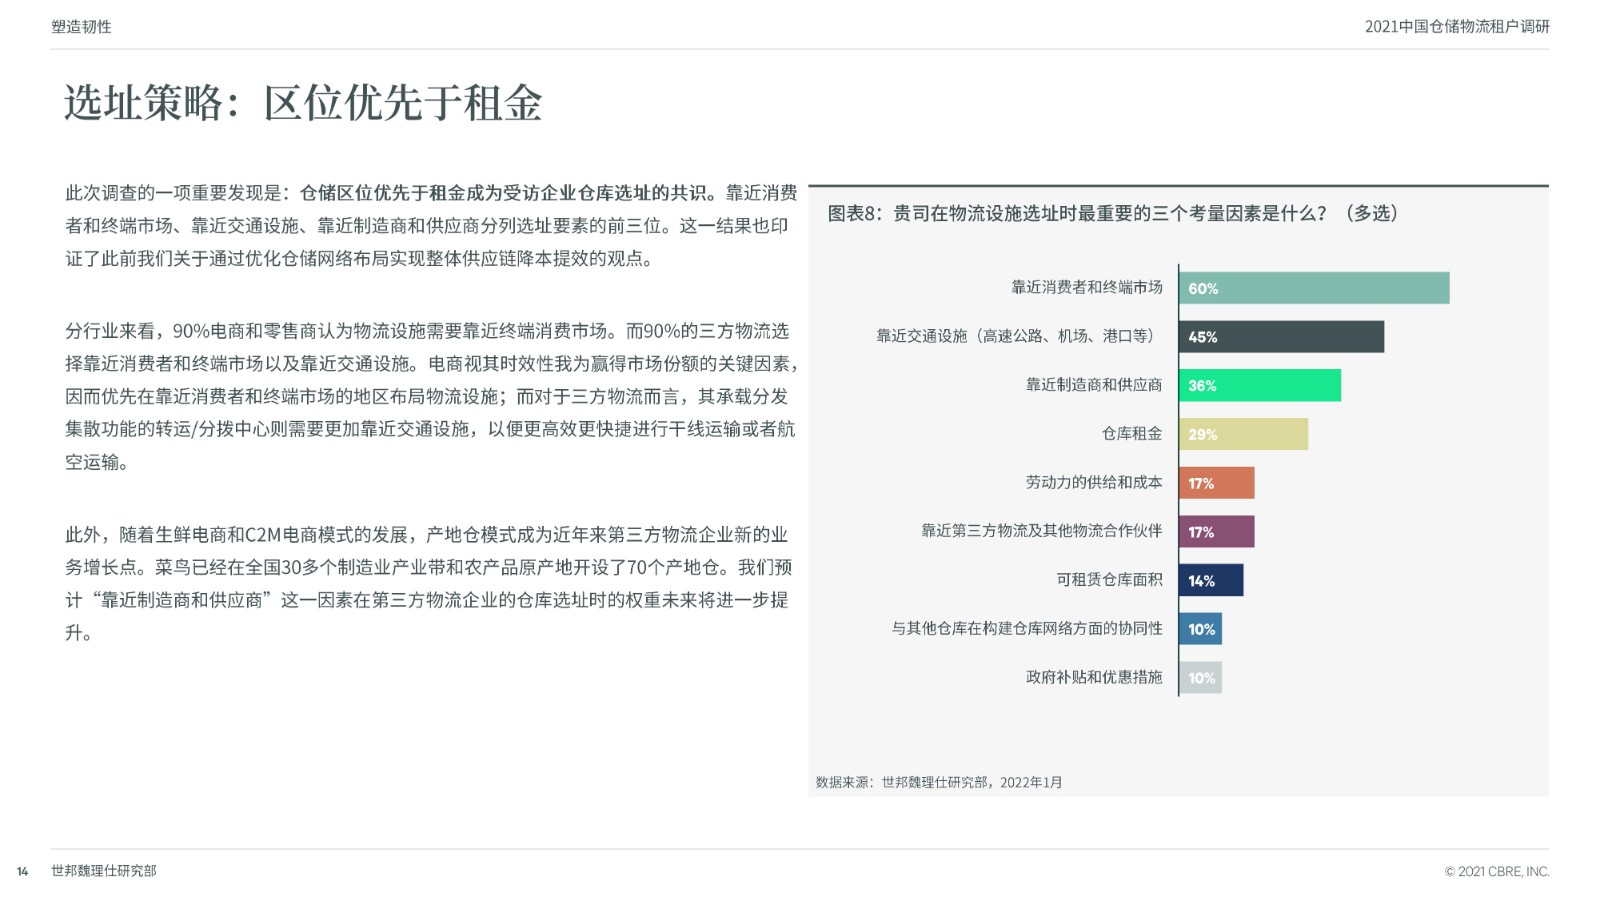Click the 60% bar for 靠近消费者和终端市场
The height and width of the screenshot is (899, 1600).
pyautogui.click(x=1314, y=288)
